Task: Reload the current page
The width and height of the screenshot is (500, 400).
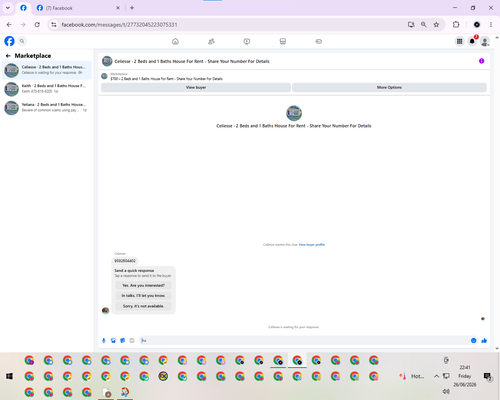Action: (x=37, y=25)
